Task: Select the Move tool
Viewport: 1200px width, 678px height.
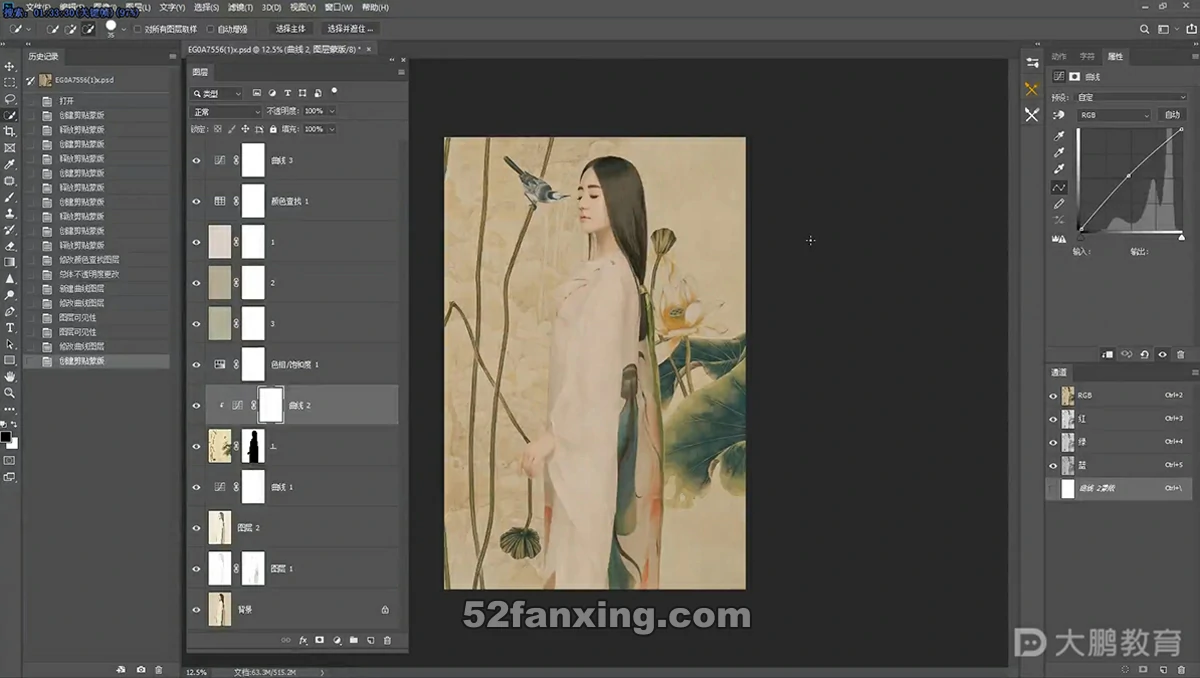Action: click(10, 66)
